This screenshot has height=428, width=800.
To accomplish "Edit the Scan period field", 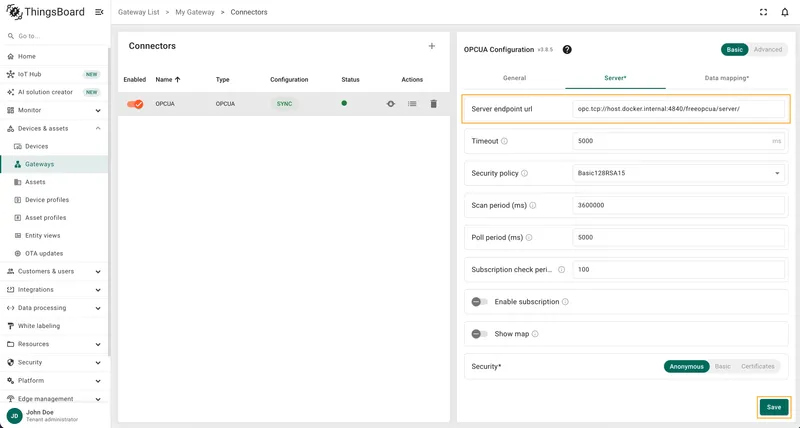I will click(x=679, y=206).
